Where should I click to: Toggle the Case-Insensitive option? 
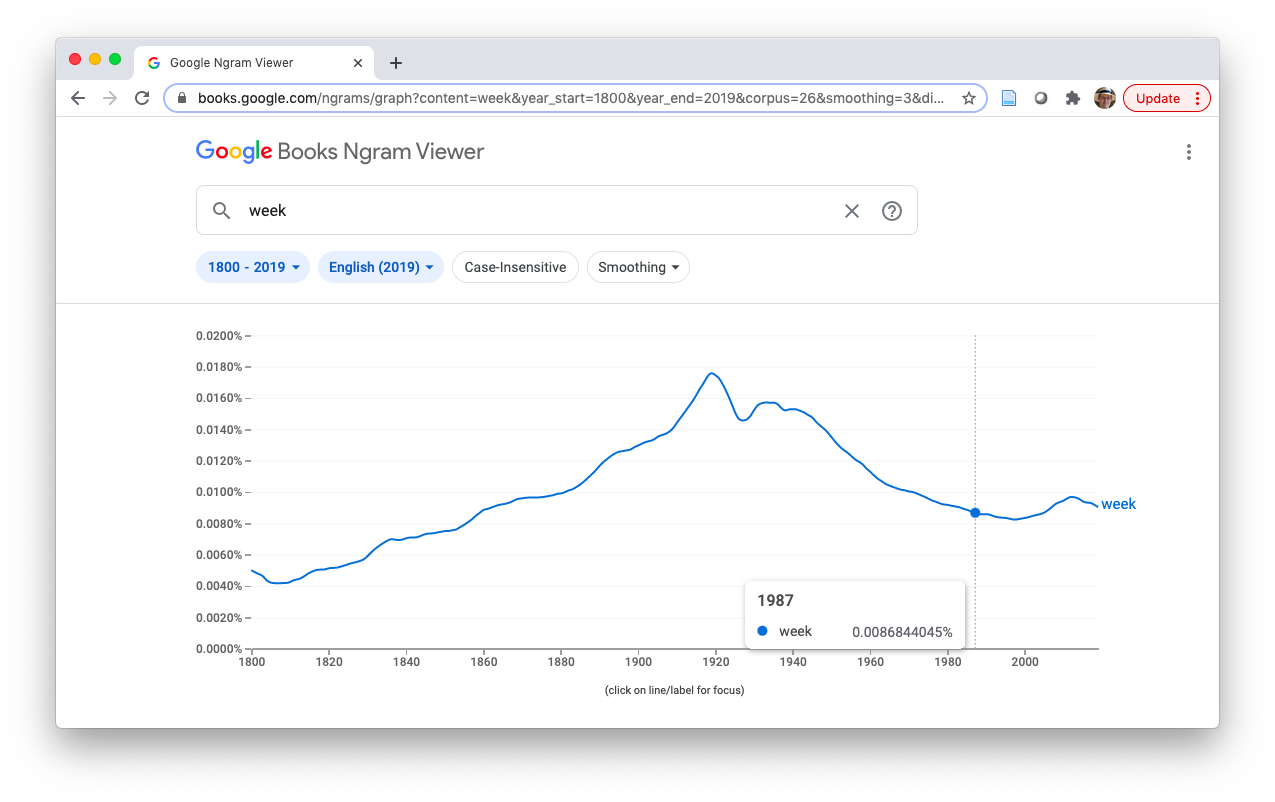pyautogui.click(x=515, y=267)
